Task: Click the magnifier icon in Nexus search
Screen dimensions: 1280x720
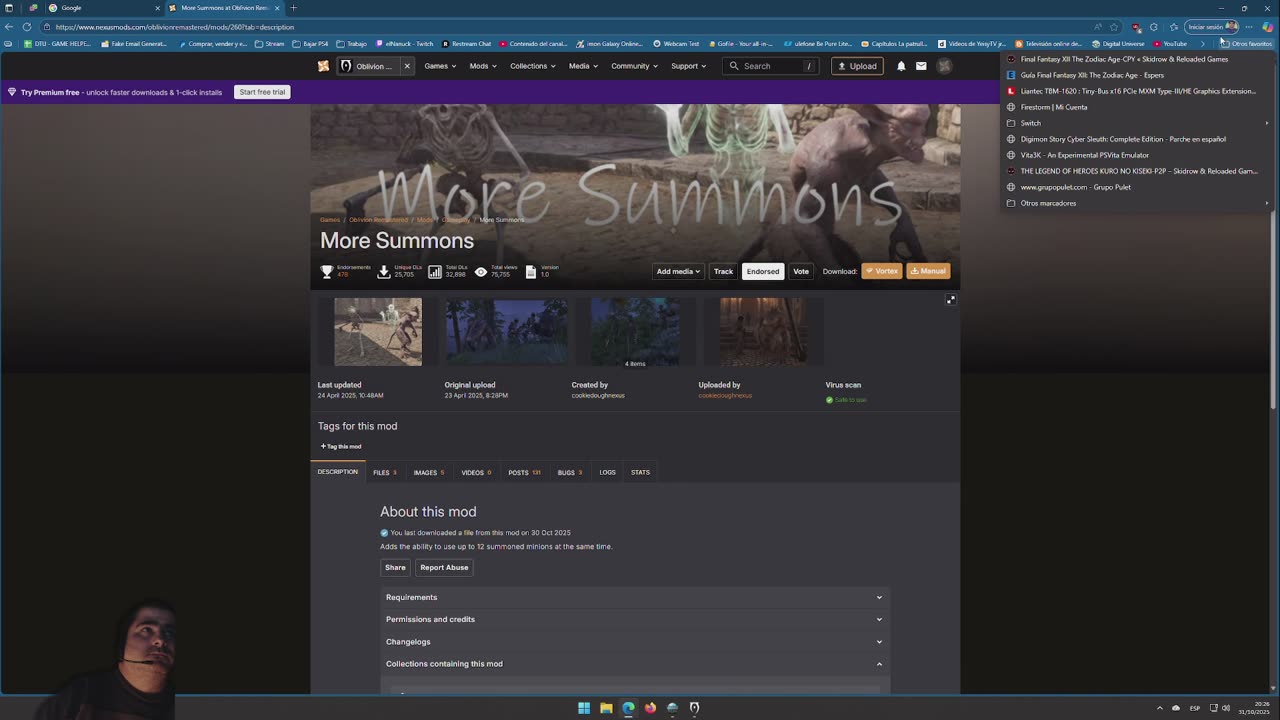Action: pos(734,66)
